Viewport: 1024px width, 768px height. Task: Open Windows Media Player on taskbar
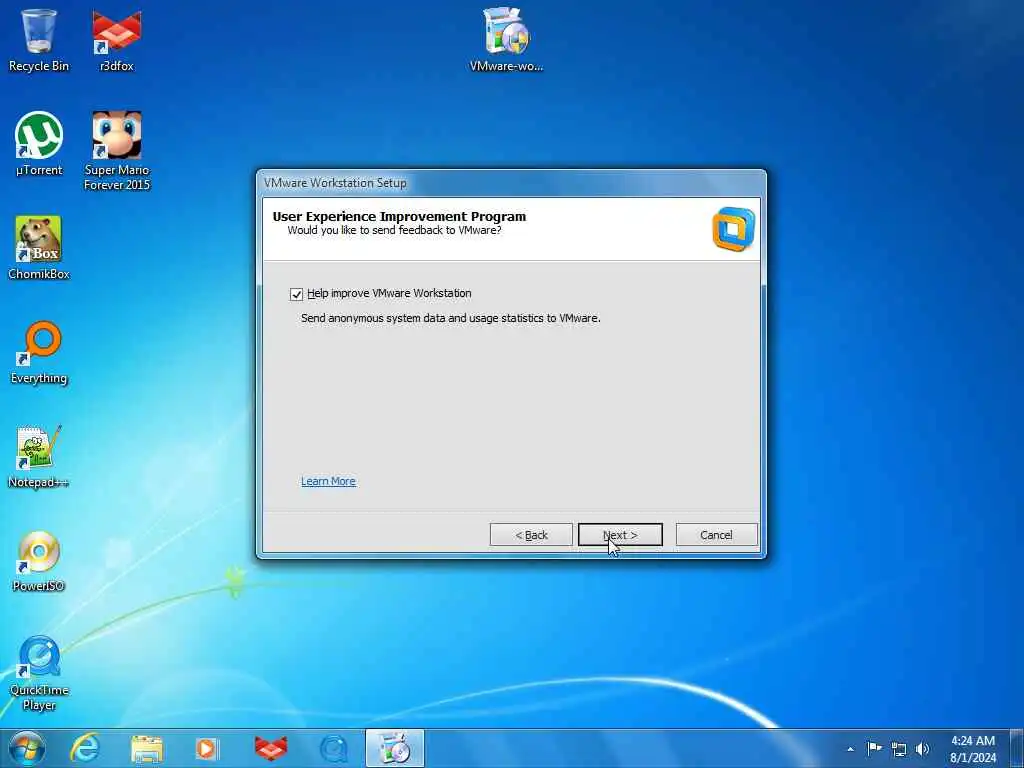click(208, 749)
